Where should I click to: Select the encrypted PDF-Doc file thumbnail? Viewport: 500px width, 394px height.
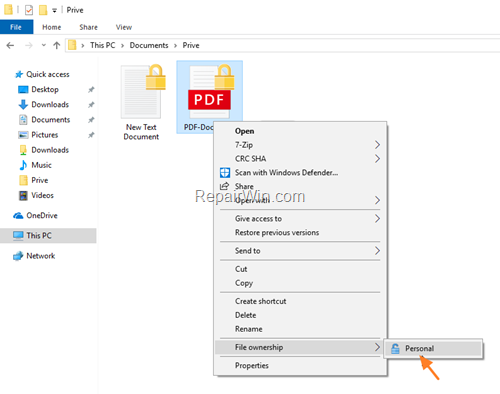click(209, 92)
